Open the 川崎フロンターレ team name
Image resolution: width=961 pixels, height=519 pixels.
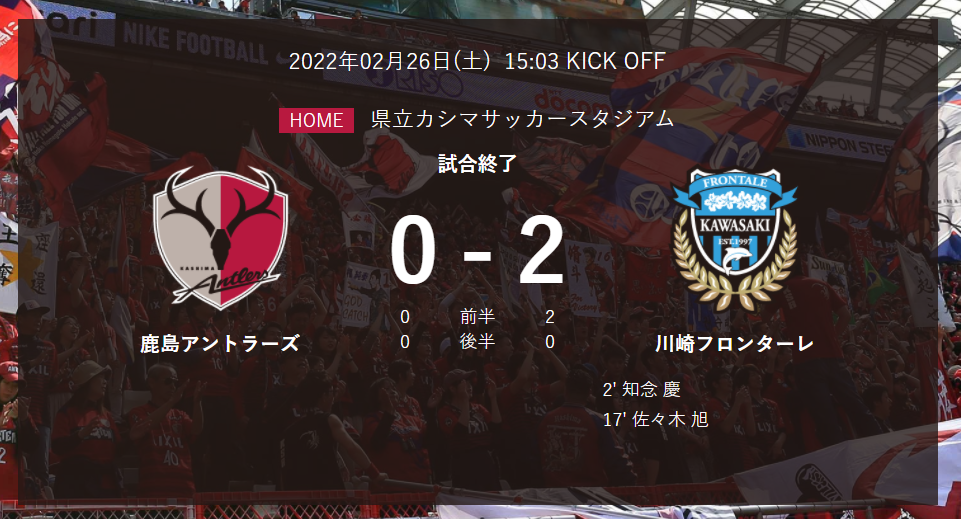734,344
